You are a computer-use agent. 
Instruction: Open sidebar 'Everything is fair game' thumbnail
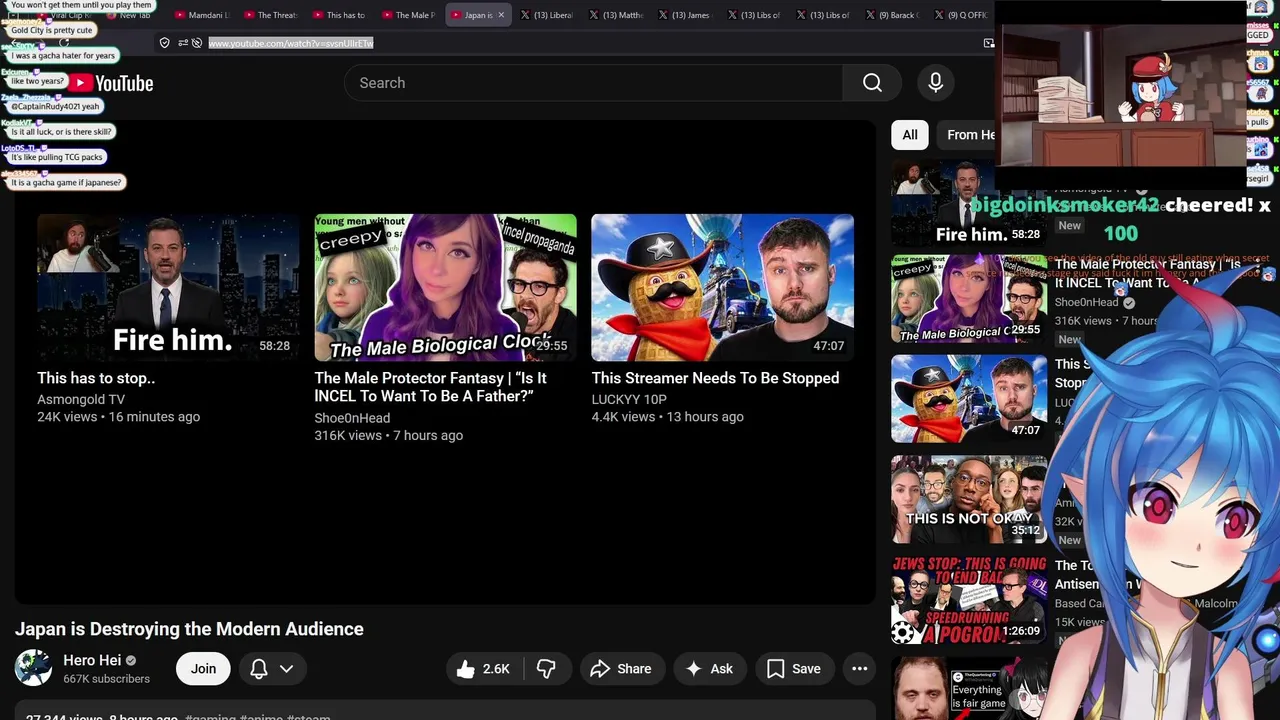(x=969, y=690)
